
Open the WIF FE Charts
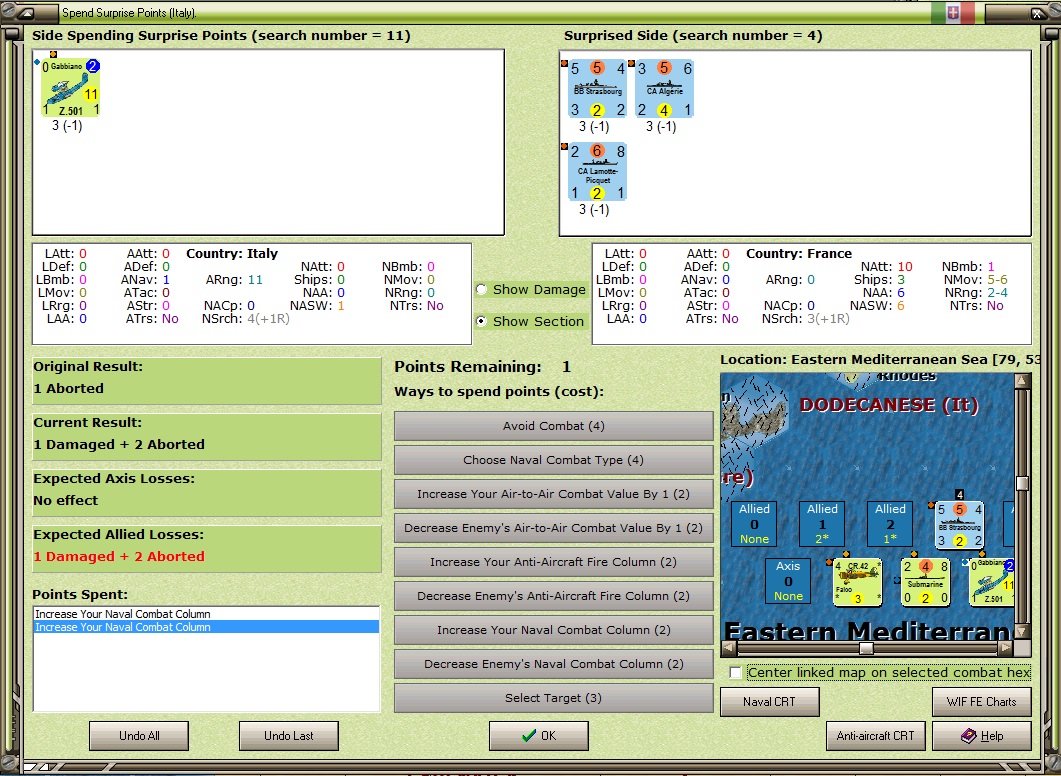pyautogui.click(x=981, y=702)
